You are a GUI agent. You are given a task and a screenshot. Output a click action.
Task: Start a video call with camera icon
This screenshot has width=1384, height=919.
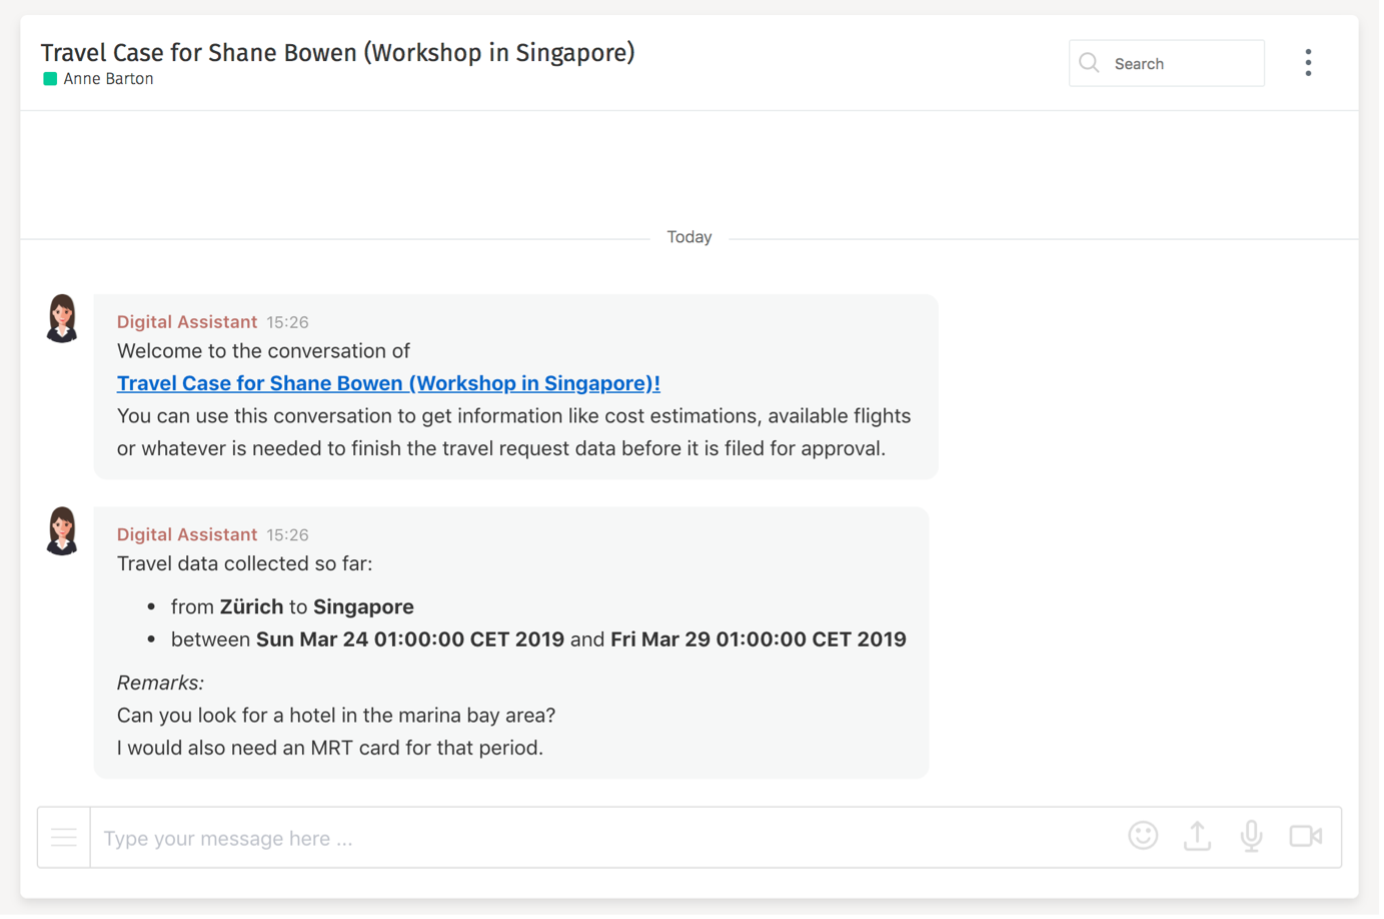pyautogui.click(x=1305, y=836)
